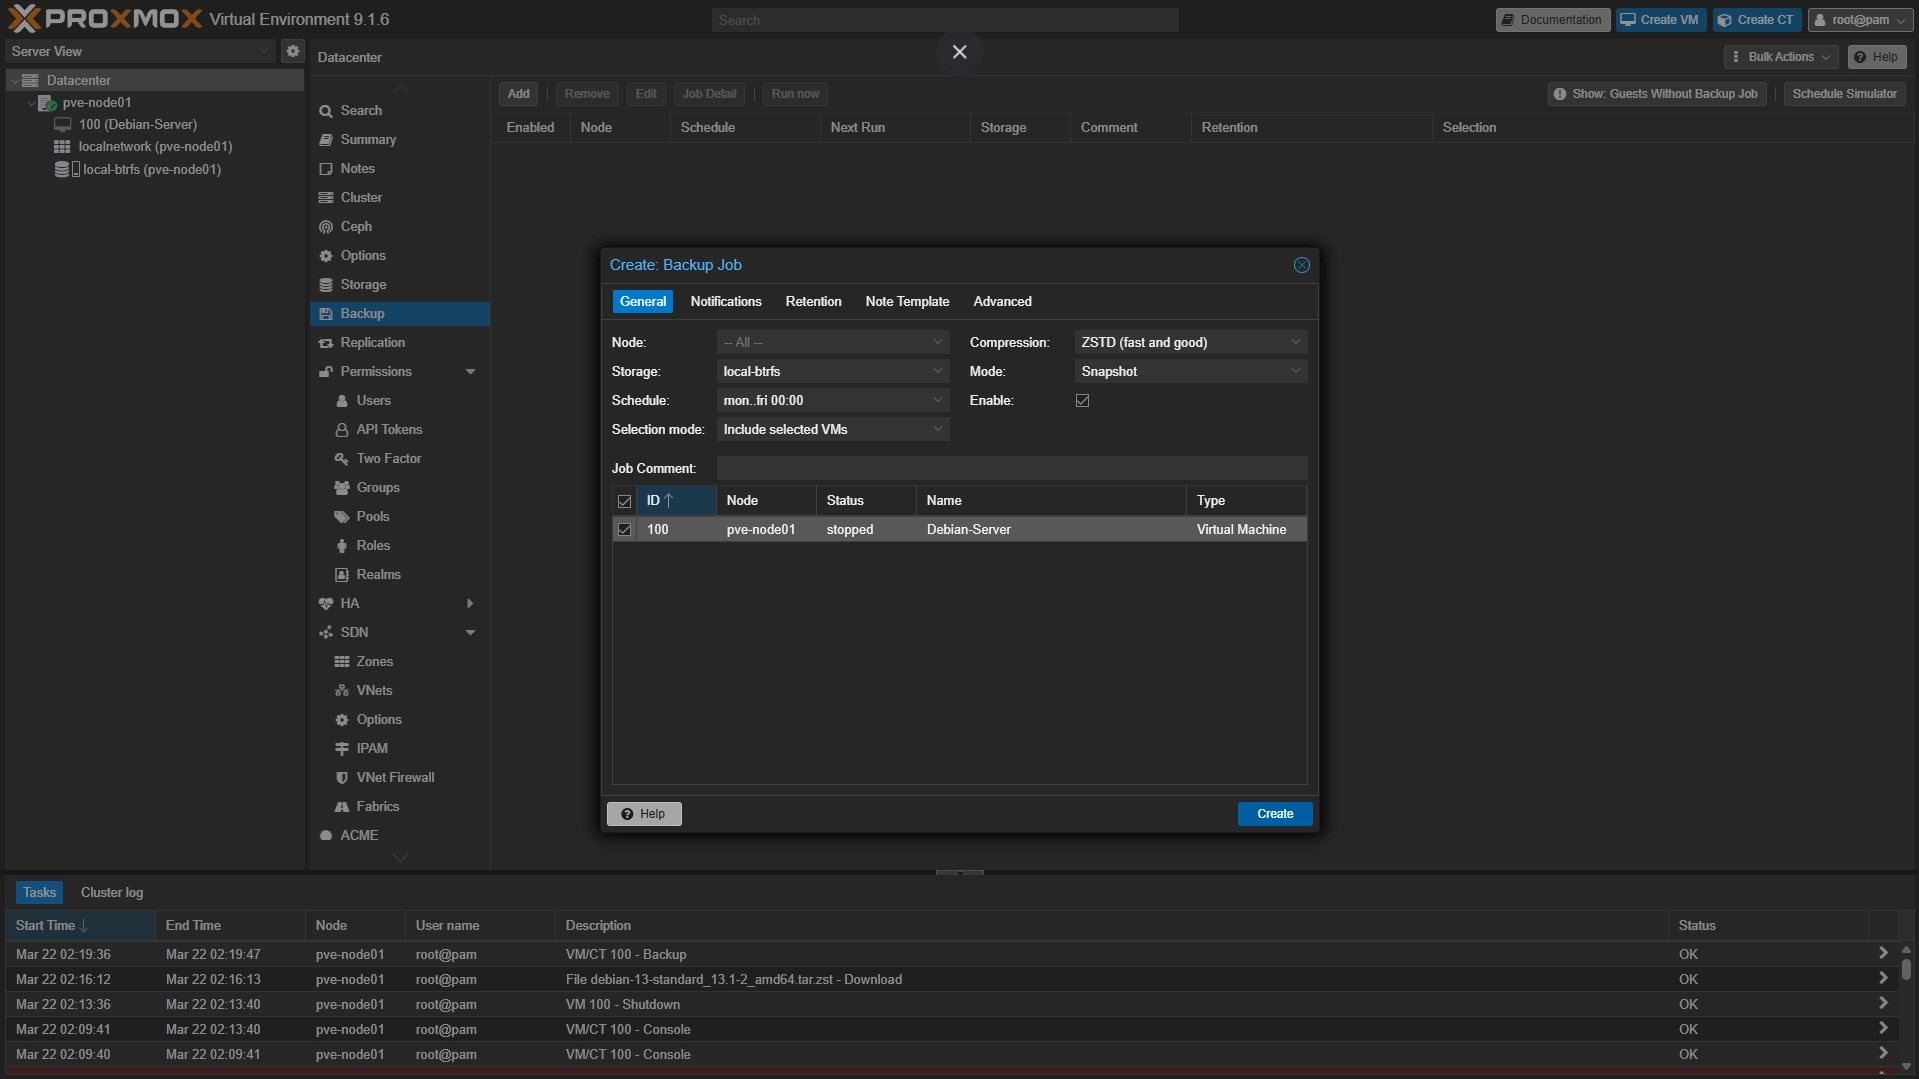The image size is (1919, 1079).
Task: Open the Summary page icon
Action: 326,140
